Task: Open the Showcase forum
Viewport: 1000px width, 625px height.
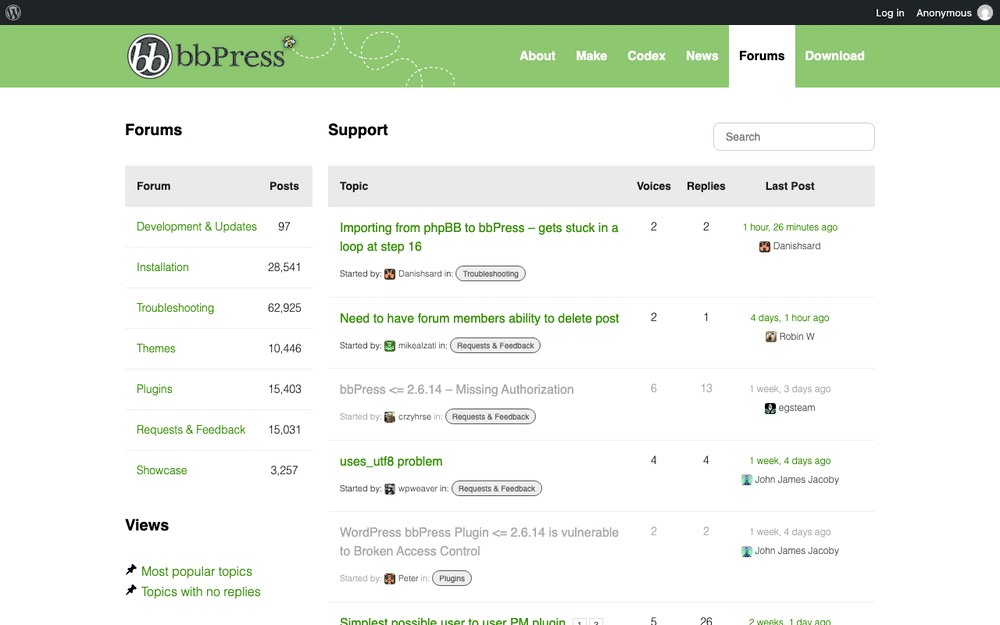Action: click(162, 471)
